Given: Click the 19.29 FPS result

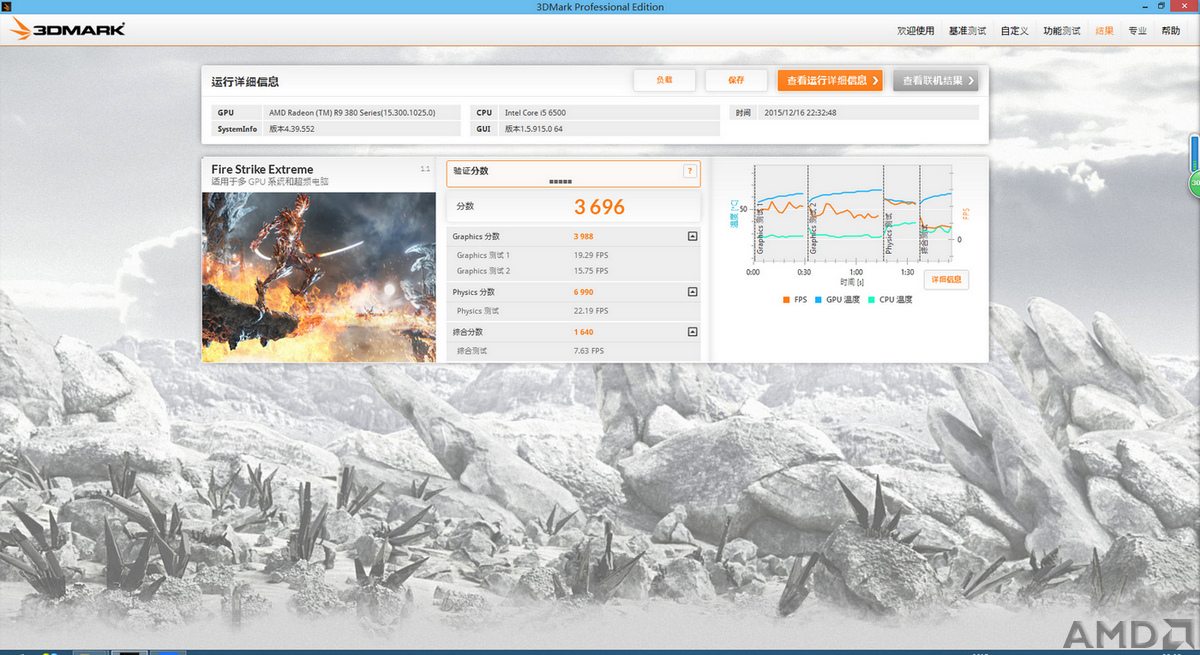Looking at the screenshot, I should tap(591, 256).
